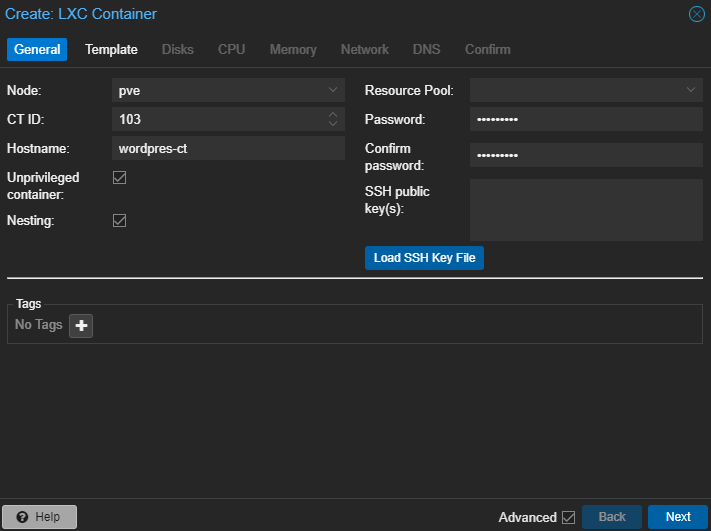This screenshot has width=711, height=531.
Task: Uncheck the Advanced checkbox
Action: [x=568, y=517]
